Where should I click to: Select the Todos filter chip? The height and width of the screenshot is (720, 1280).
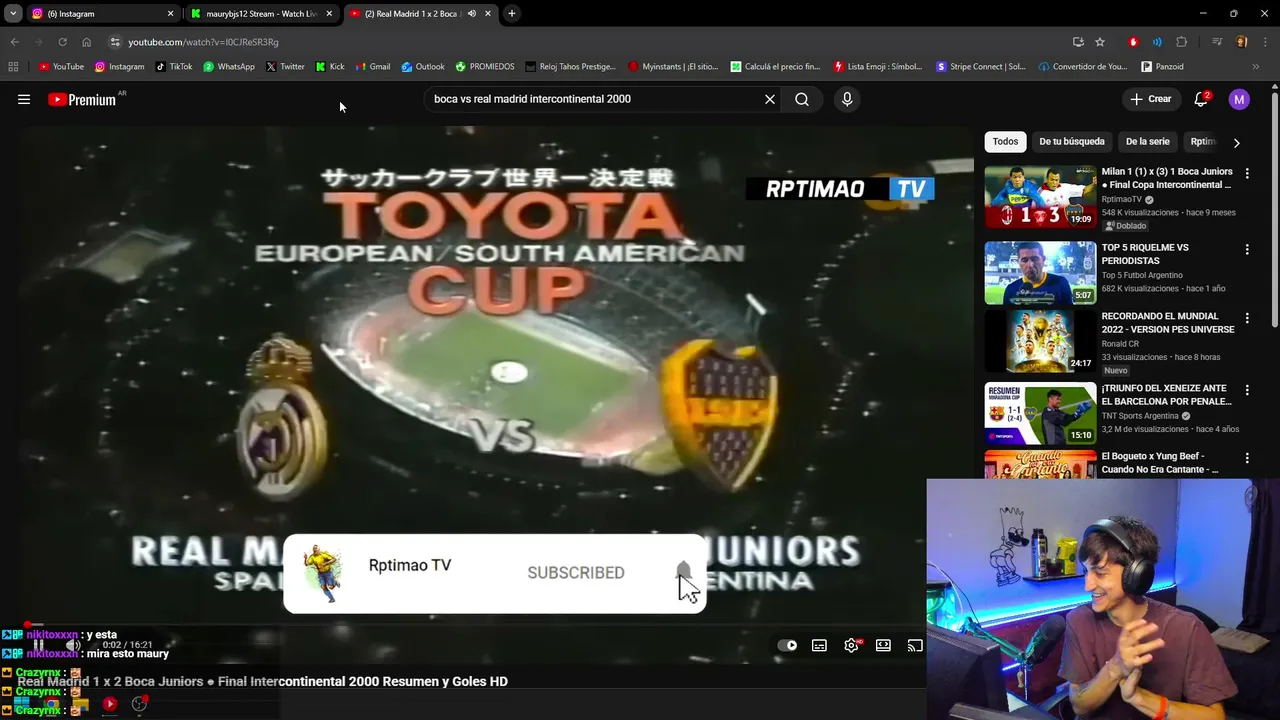tap(1005, 142)
